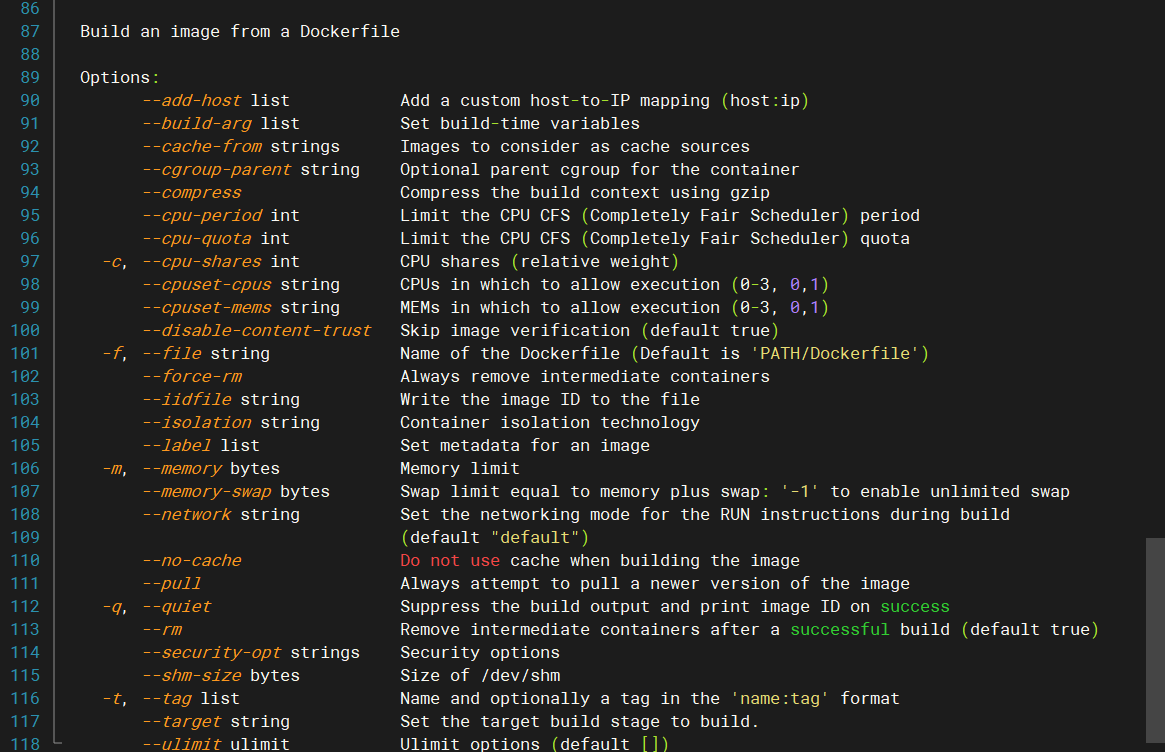
Task: Click the '-m,' short flag
Action: click(115, 469)
